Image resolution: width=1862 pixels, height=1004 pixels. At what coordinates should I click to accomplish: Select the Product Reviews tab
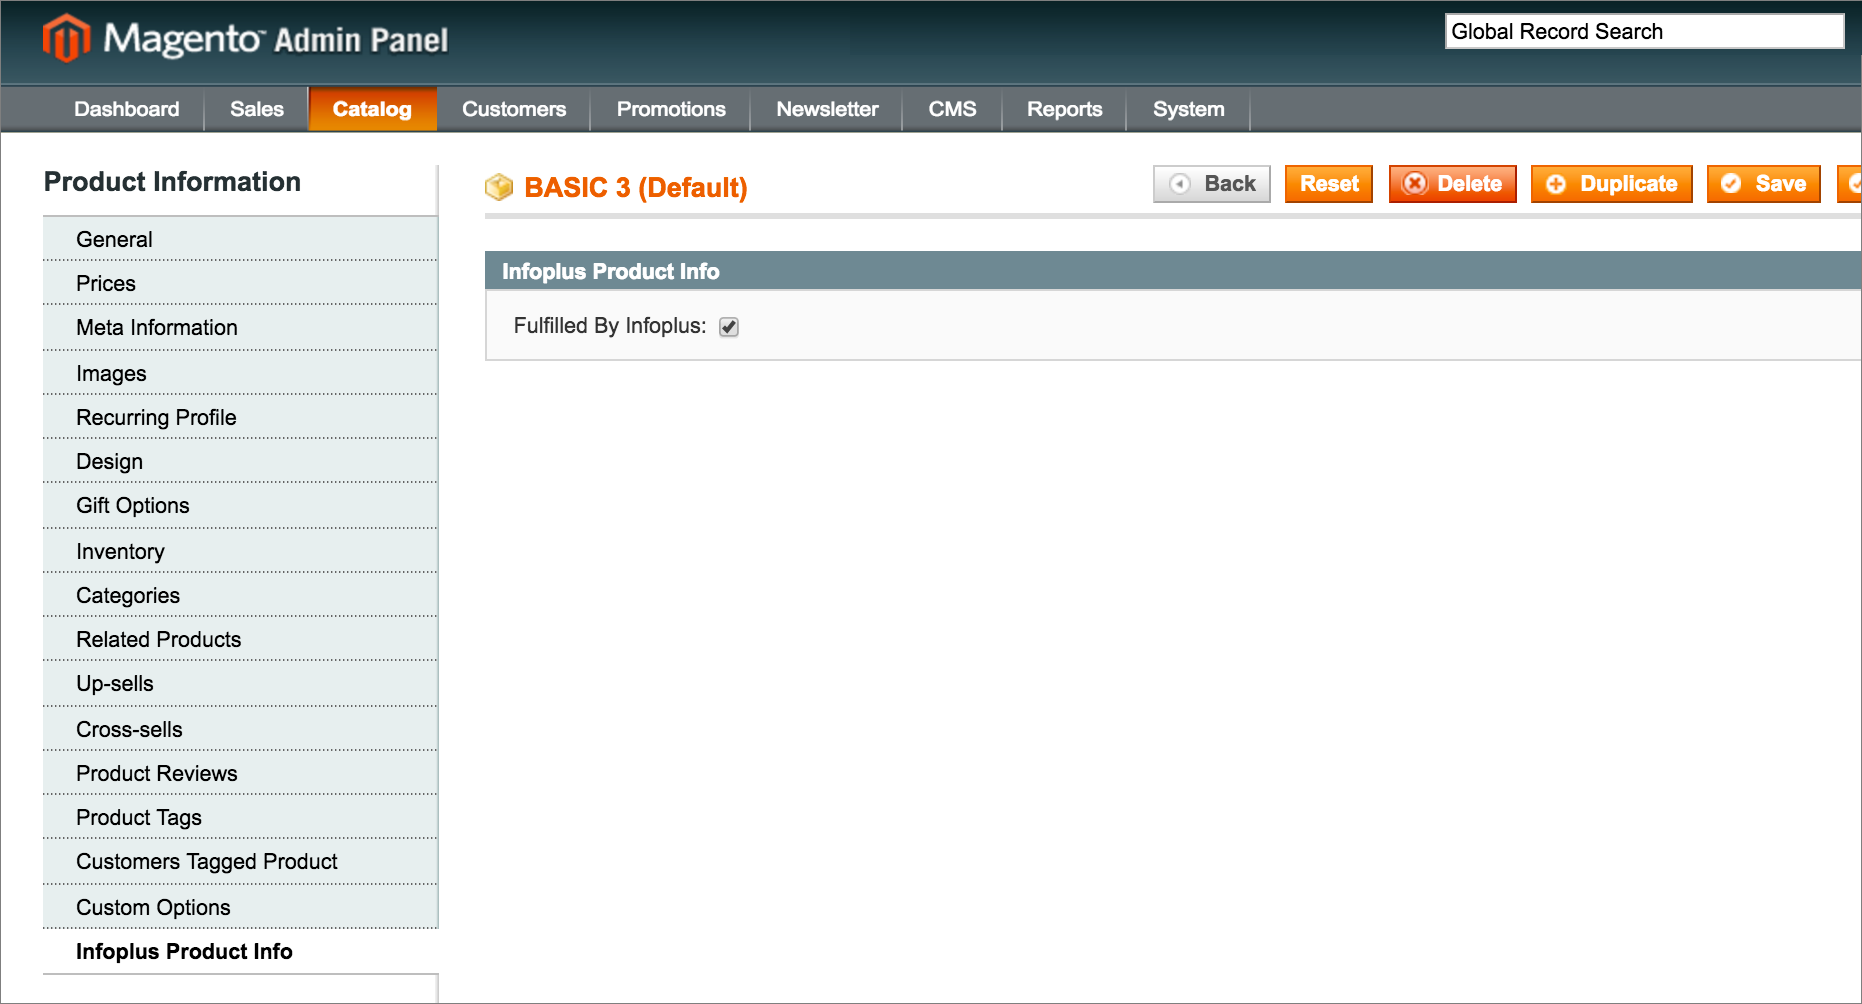point(240,773)
